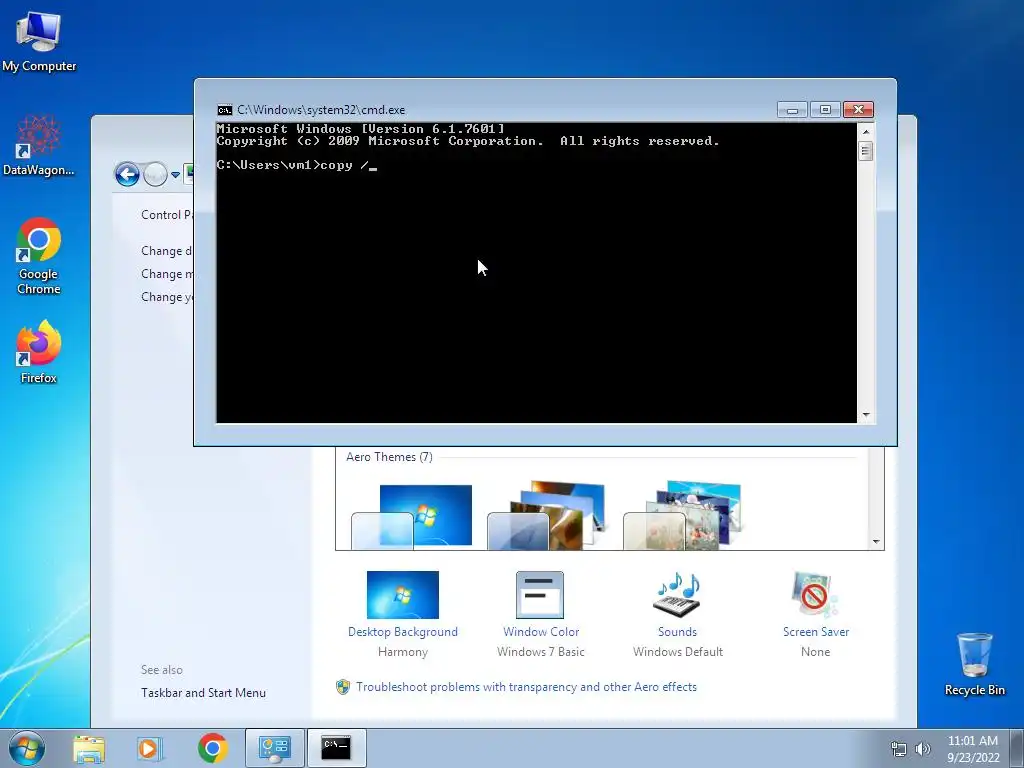Open the volume tray icon
Image resolution: width=1024 pixels, height=768 pixels.
pos(922,749)
